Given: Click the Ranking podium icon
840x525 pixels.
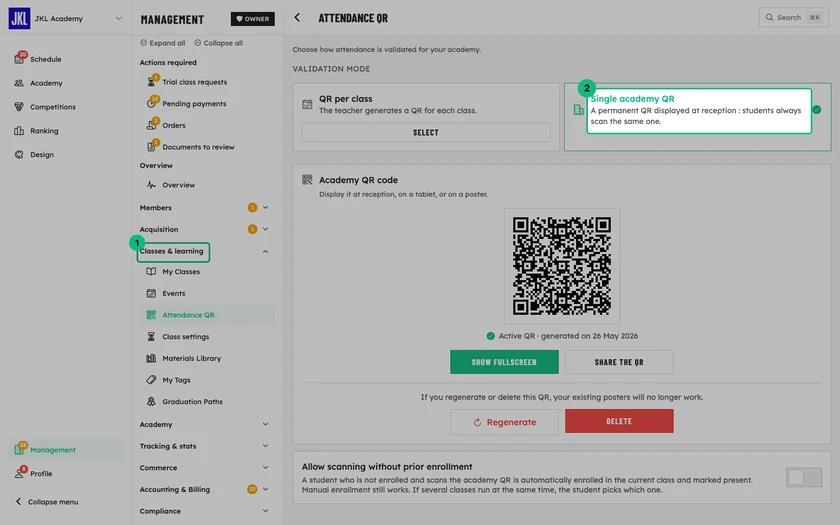Looking at the screenshot, I should pyautogui.click(x=19, y=131).
